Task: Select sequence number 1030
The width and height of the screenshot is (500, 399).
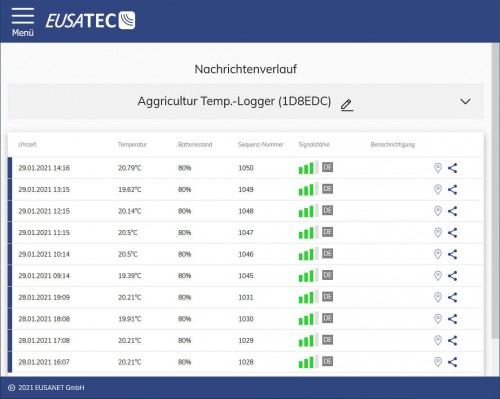Action: [246, 319]
